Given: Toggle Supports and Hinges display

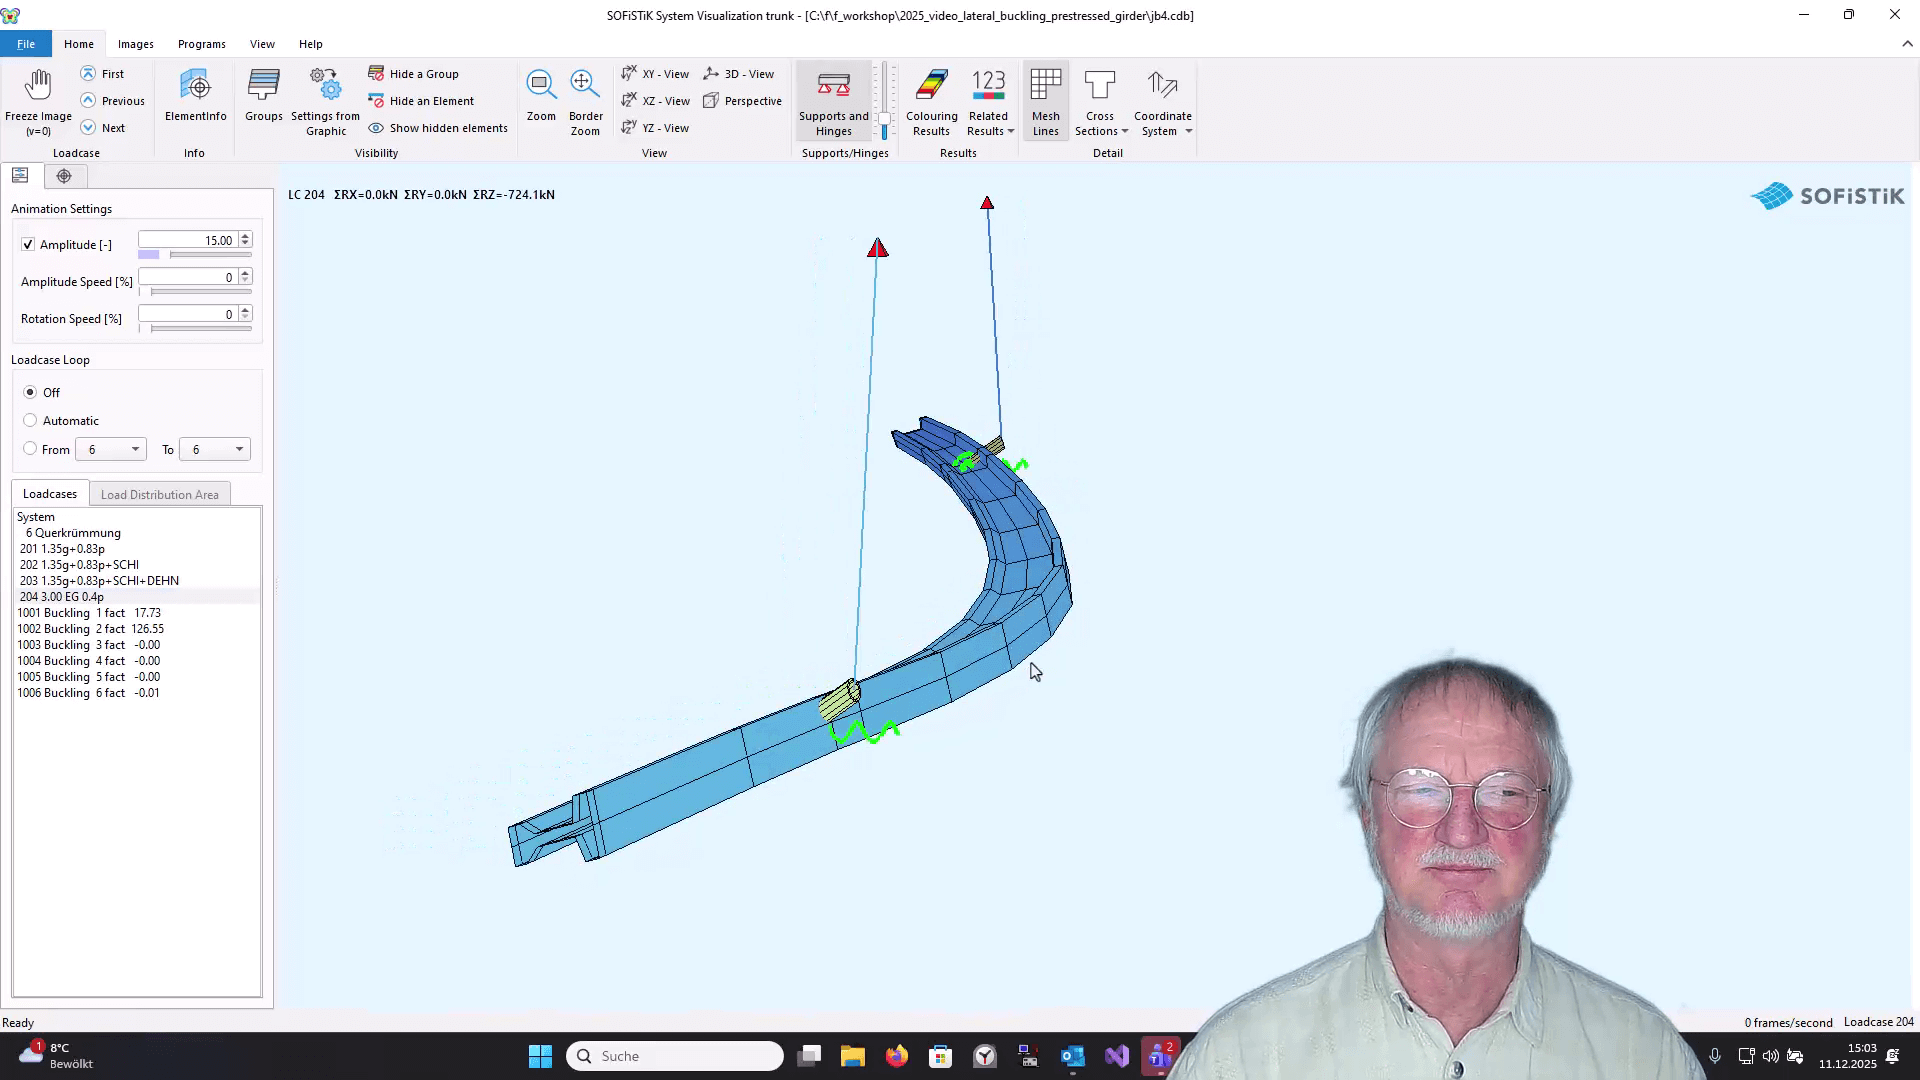Looking at the screenshot, I should (x=833, y=100).
